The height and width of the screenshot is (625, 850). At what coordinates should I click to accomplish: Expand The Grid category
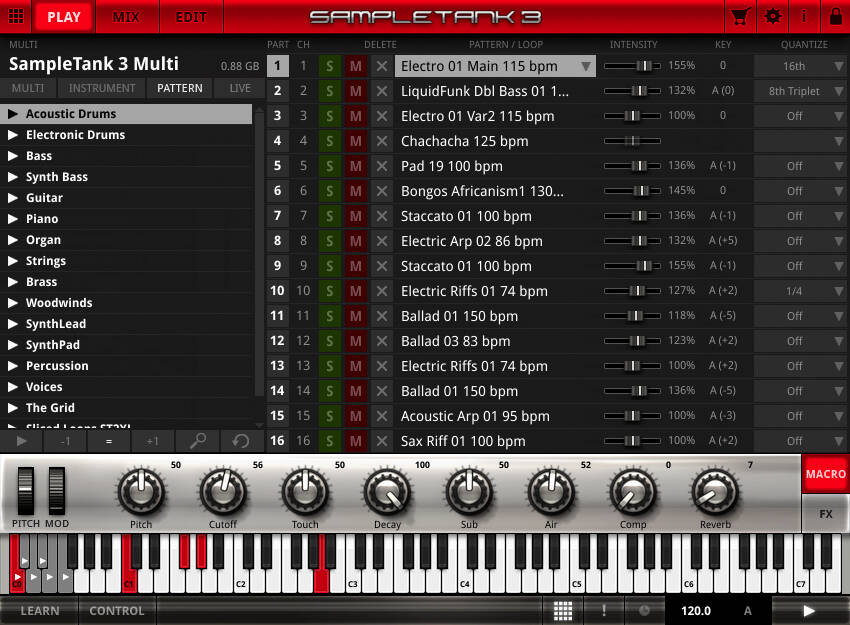[x=13, y=408]
